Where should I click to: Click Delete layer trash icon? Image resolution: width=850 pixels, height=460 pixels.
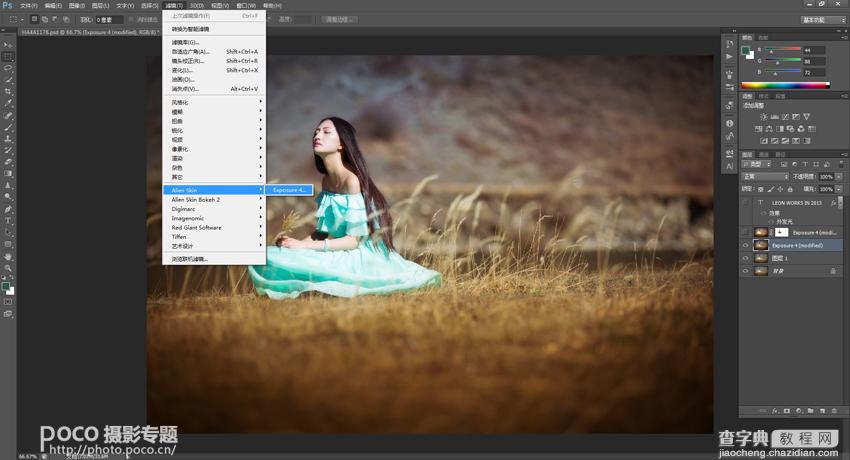click(834, 411)
